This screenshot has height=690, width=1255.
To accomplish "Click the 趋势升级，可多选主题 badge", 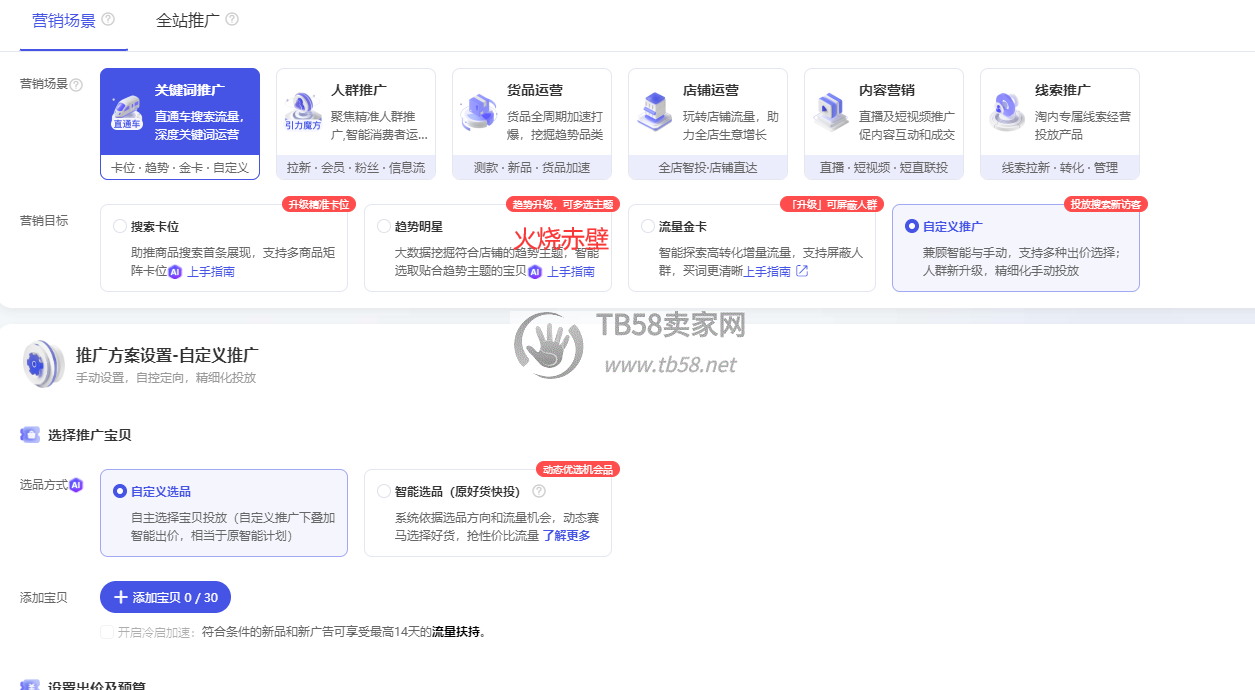I will 564,204.
